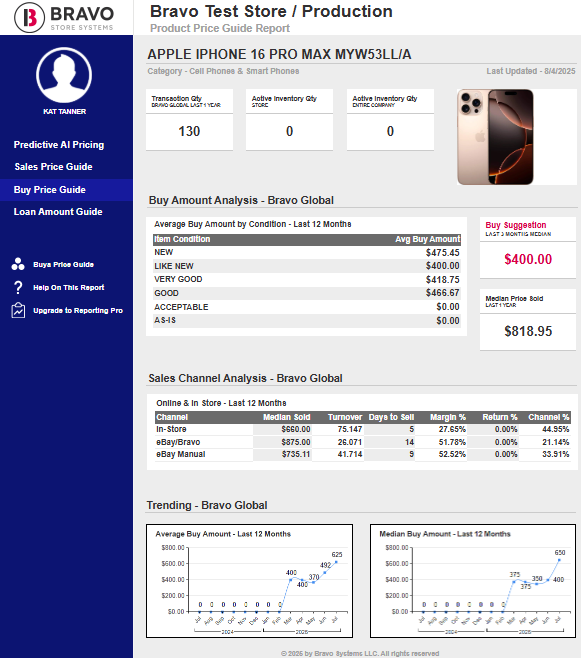
Task: Click the eBay Manual channel row
Action: (362, 454)
